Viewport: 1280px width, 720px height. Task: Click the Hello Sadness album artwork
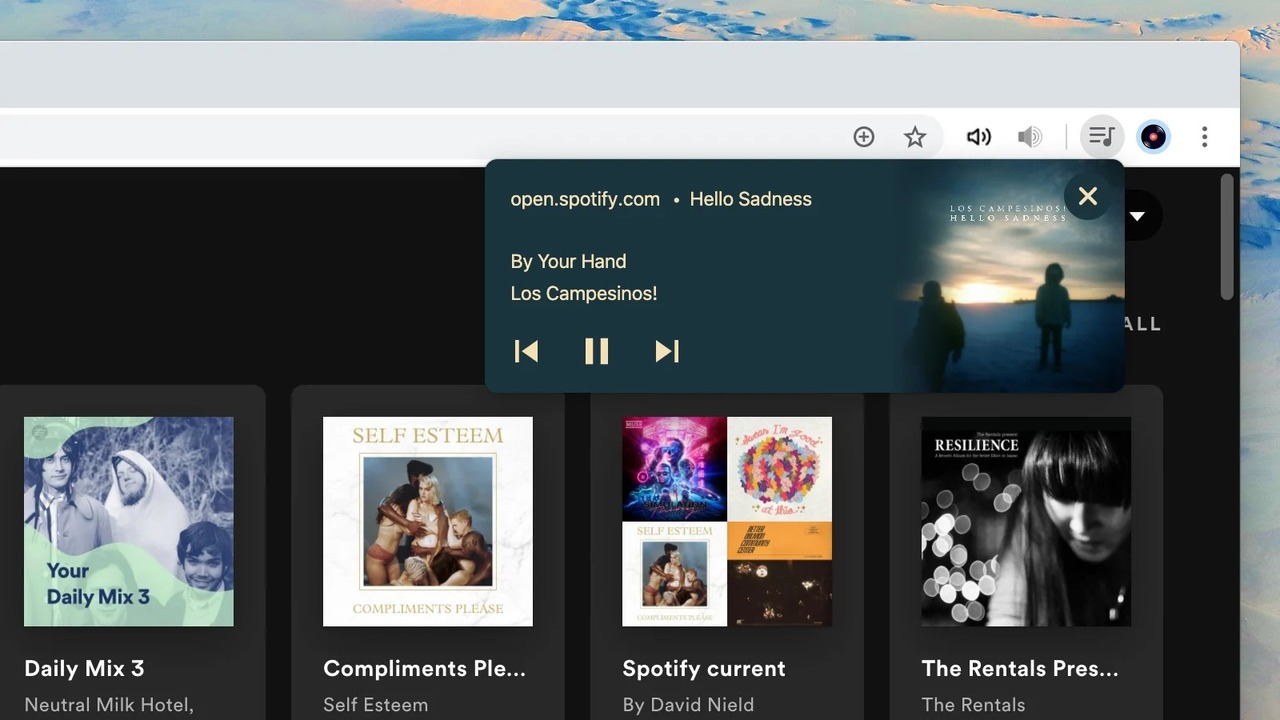[1008, 276]
